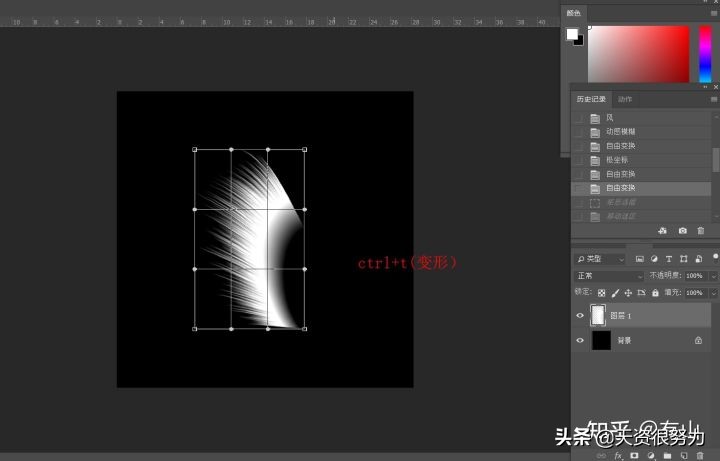Create a new snapshot with the camera icon
The height and width of the screenshot is (461, 720).
[x=683, y=230]
